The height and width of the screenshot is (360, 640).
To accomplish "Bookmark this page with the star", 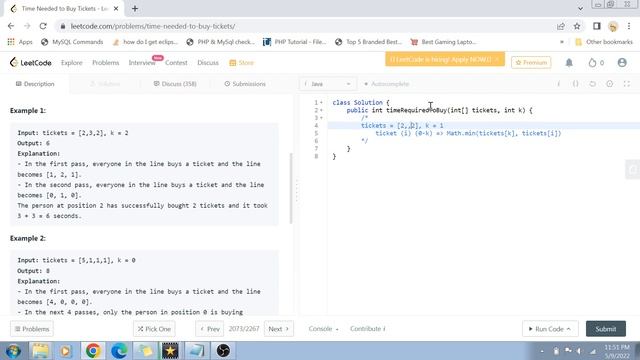I will [x=577, y=26].
